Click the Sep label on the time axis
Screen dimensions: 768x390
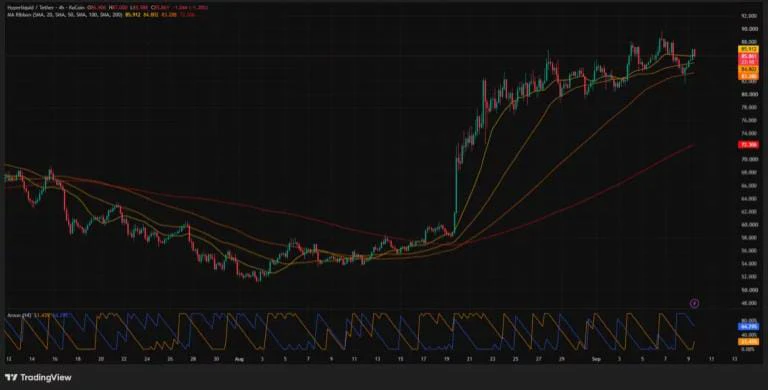point(596,359)
